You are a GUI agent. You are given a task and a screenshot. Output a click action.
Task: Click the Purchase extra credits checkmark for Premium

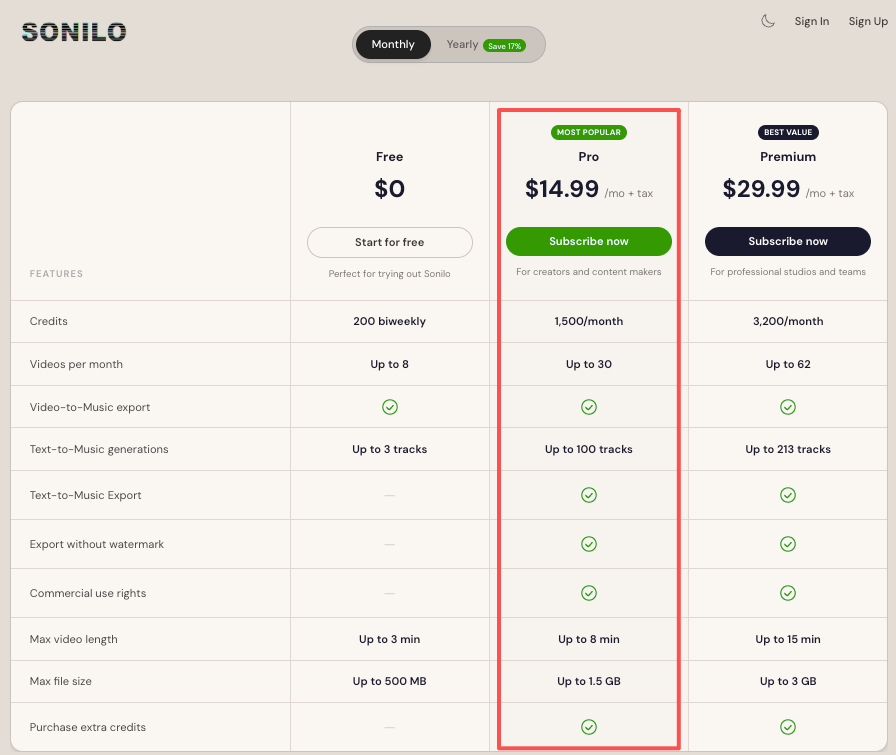pos(787,727)
